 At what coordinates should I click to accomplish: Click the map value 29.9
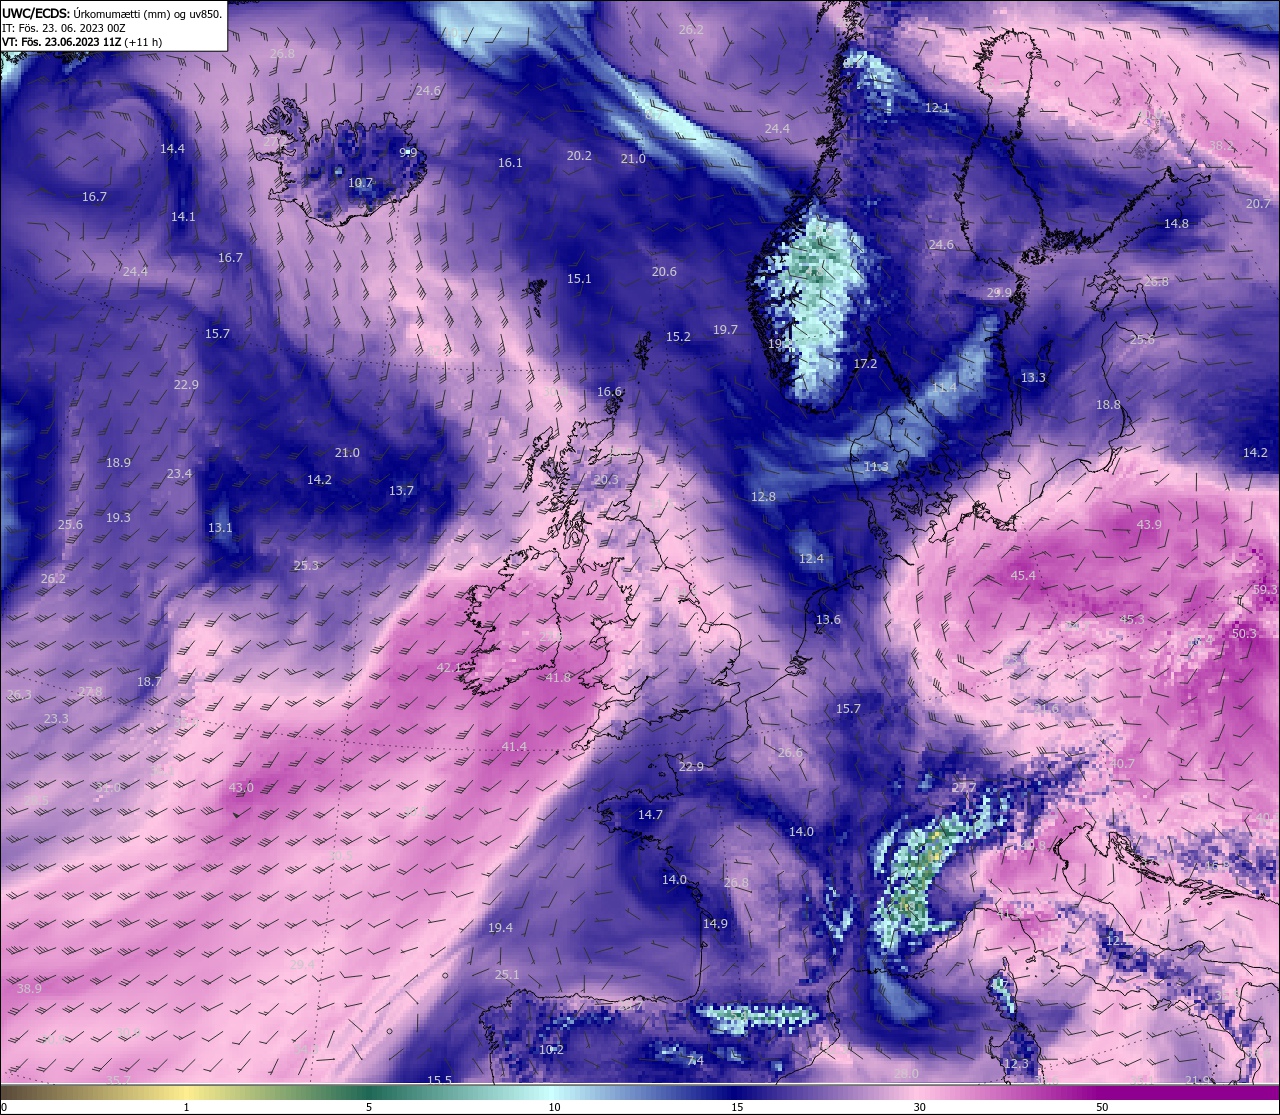pyautogui.click(x=999, y=292)
